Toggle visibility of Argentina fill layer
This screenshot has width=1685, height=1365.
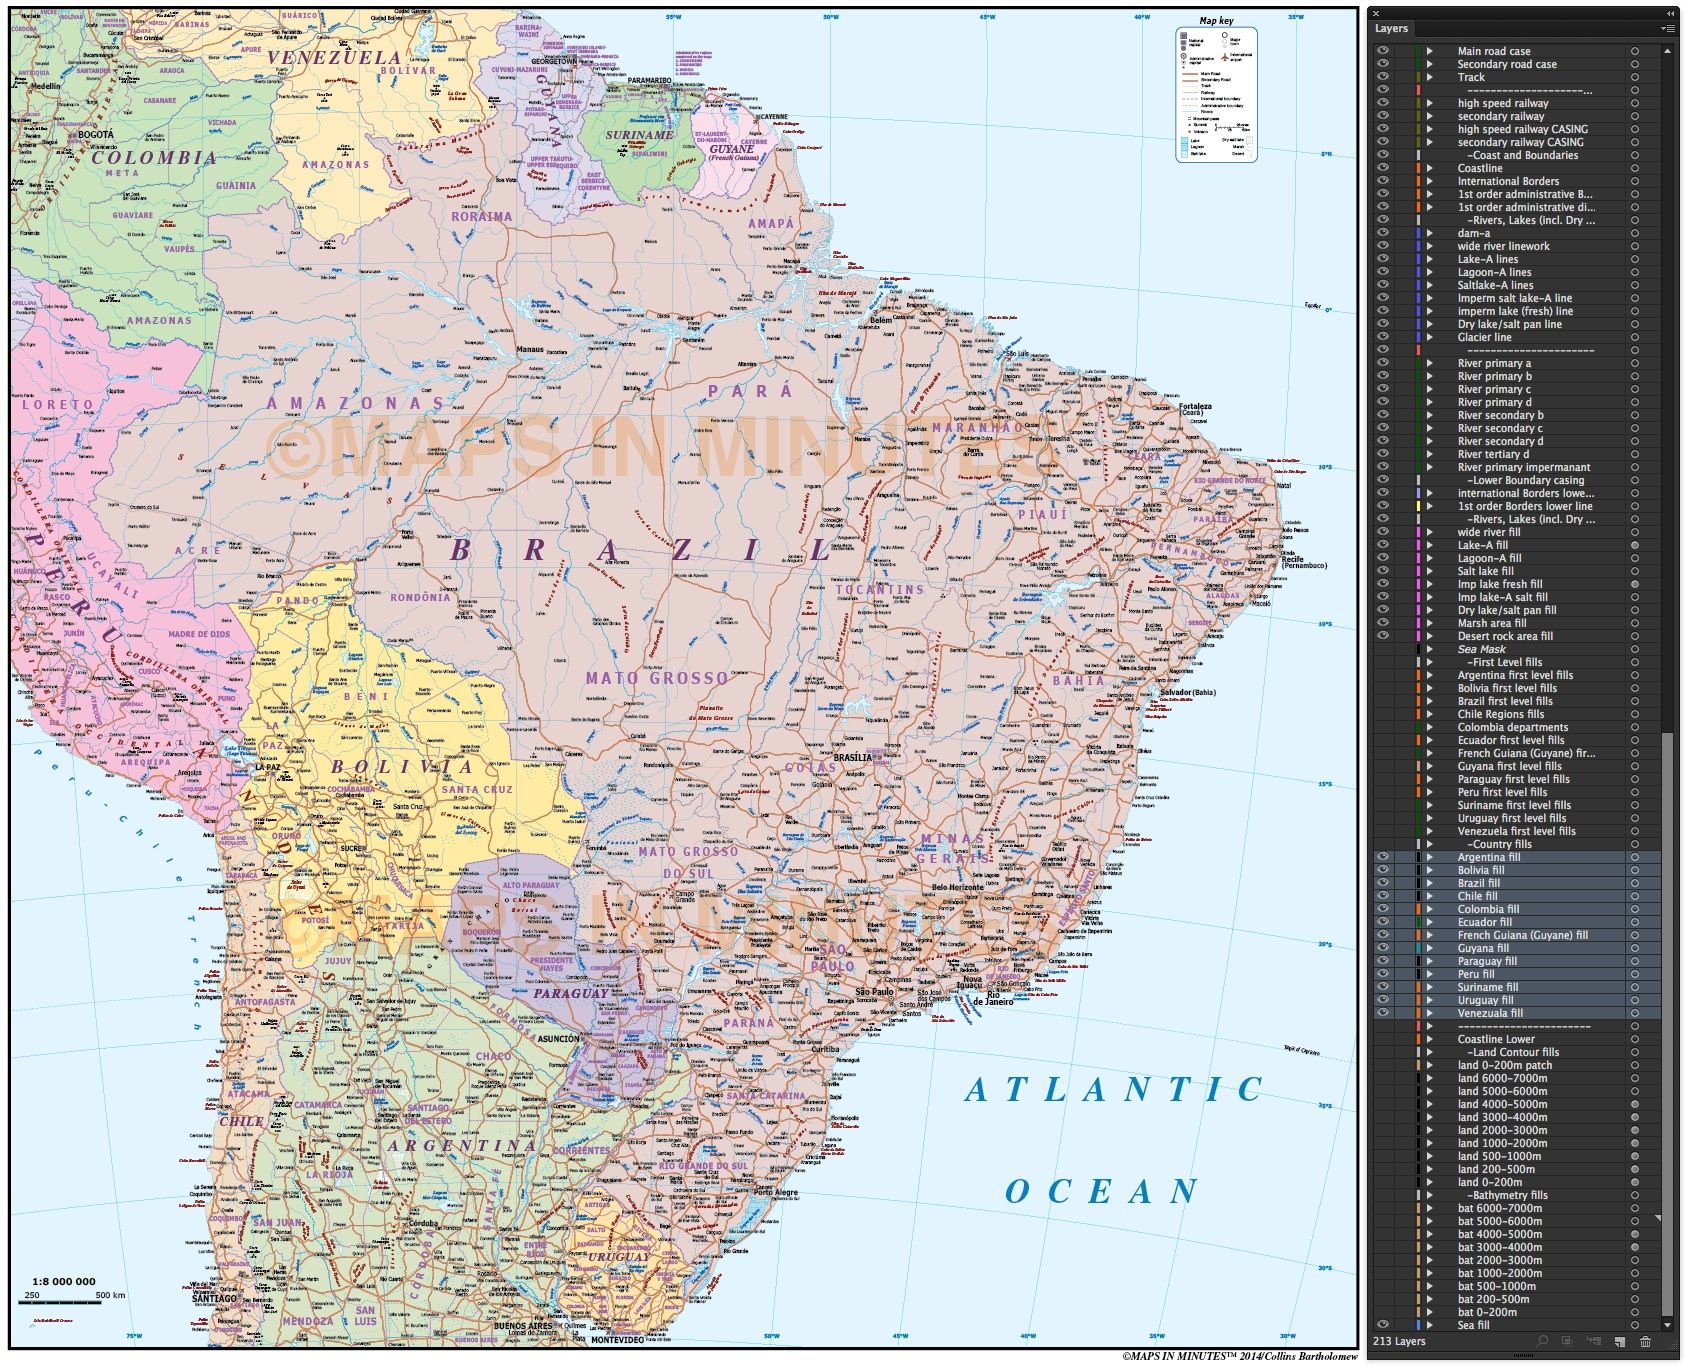click(1383, 857)
